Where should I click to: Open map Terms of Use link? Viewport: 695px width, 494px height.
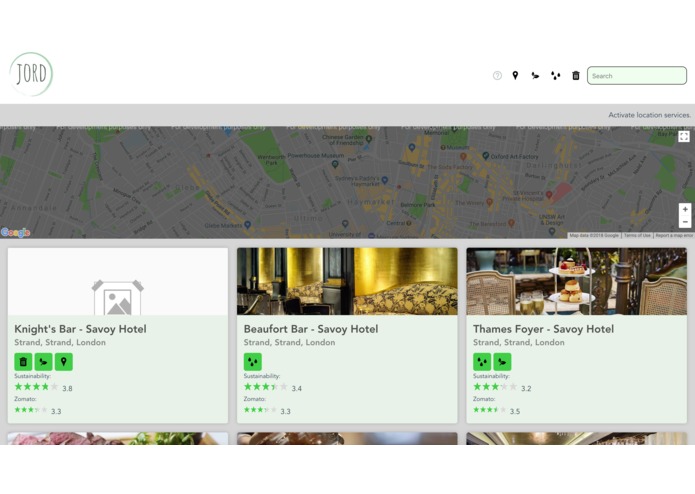pyautogui.click(x=637, y=235)
